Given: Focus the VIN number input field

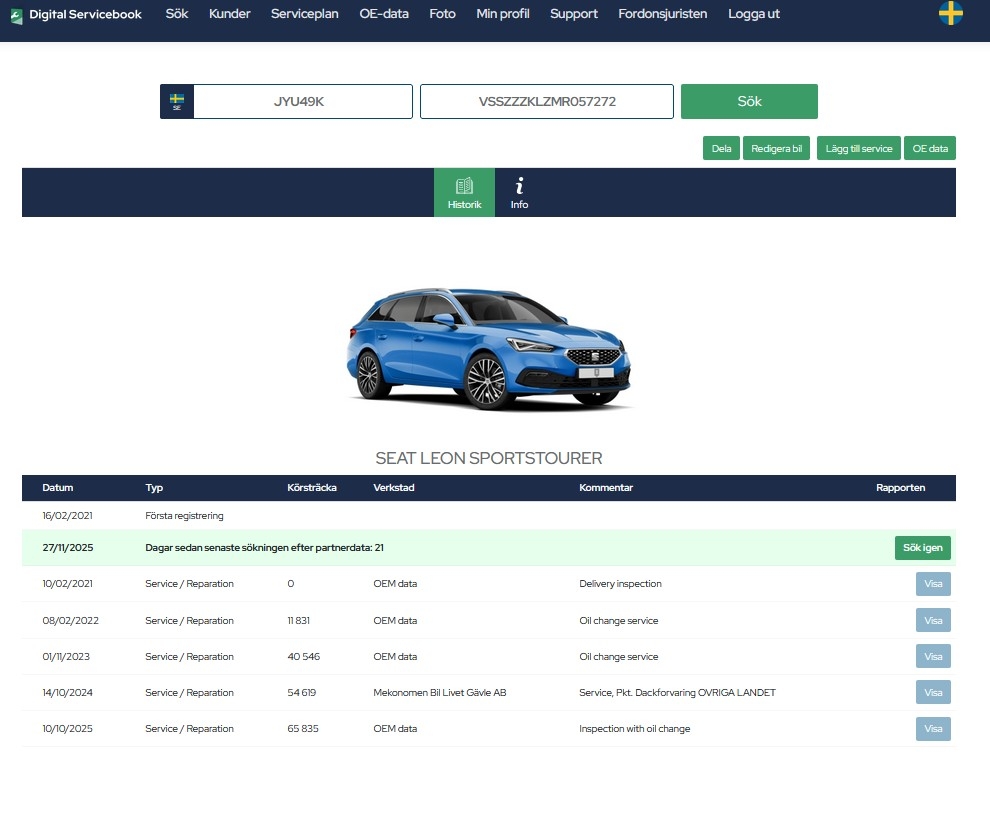Looking at the screenshot, I should point(546,102).
